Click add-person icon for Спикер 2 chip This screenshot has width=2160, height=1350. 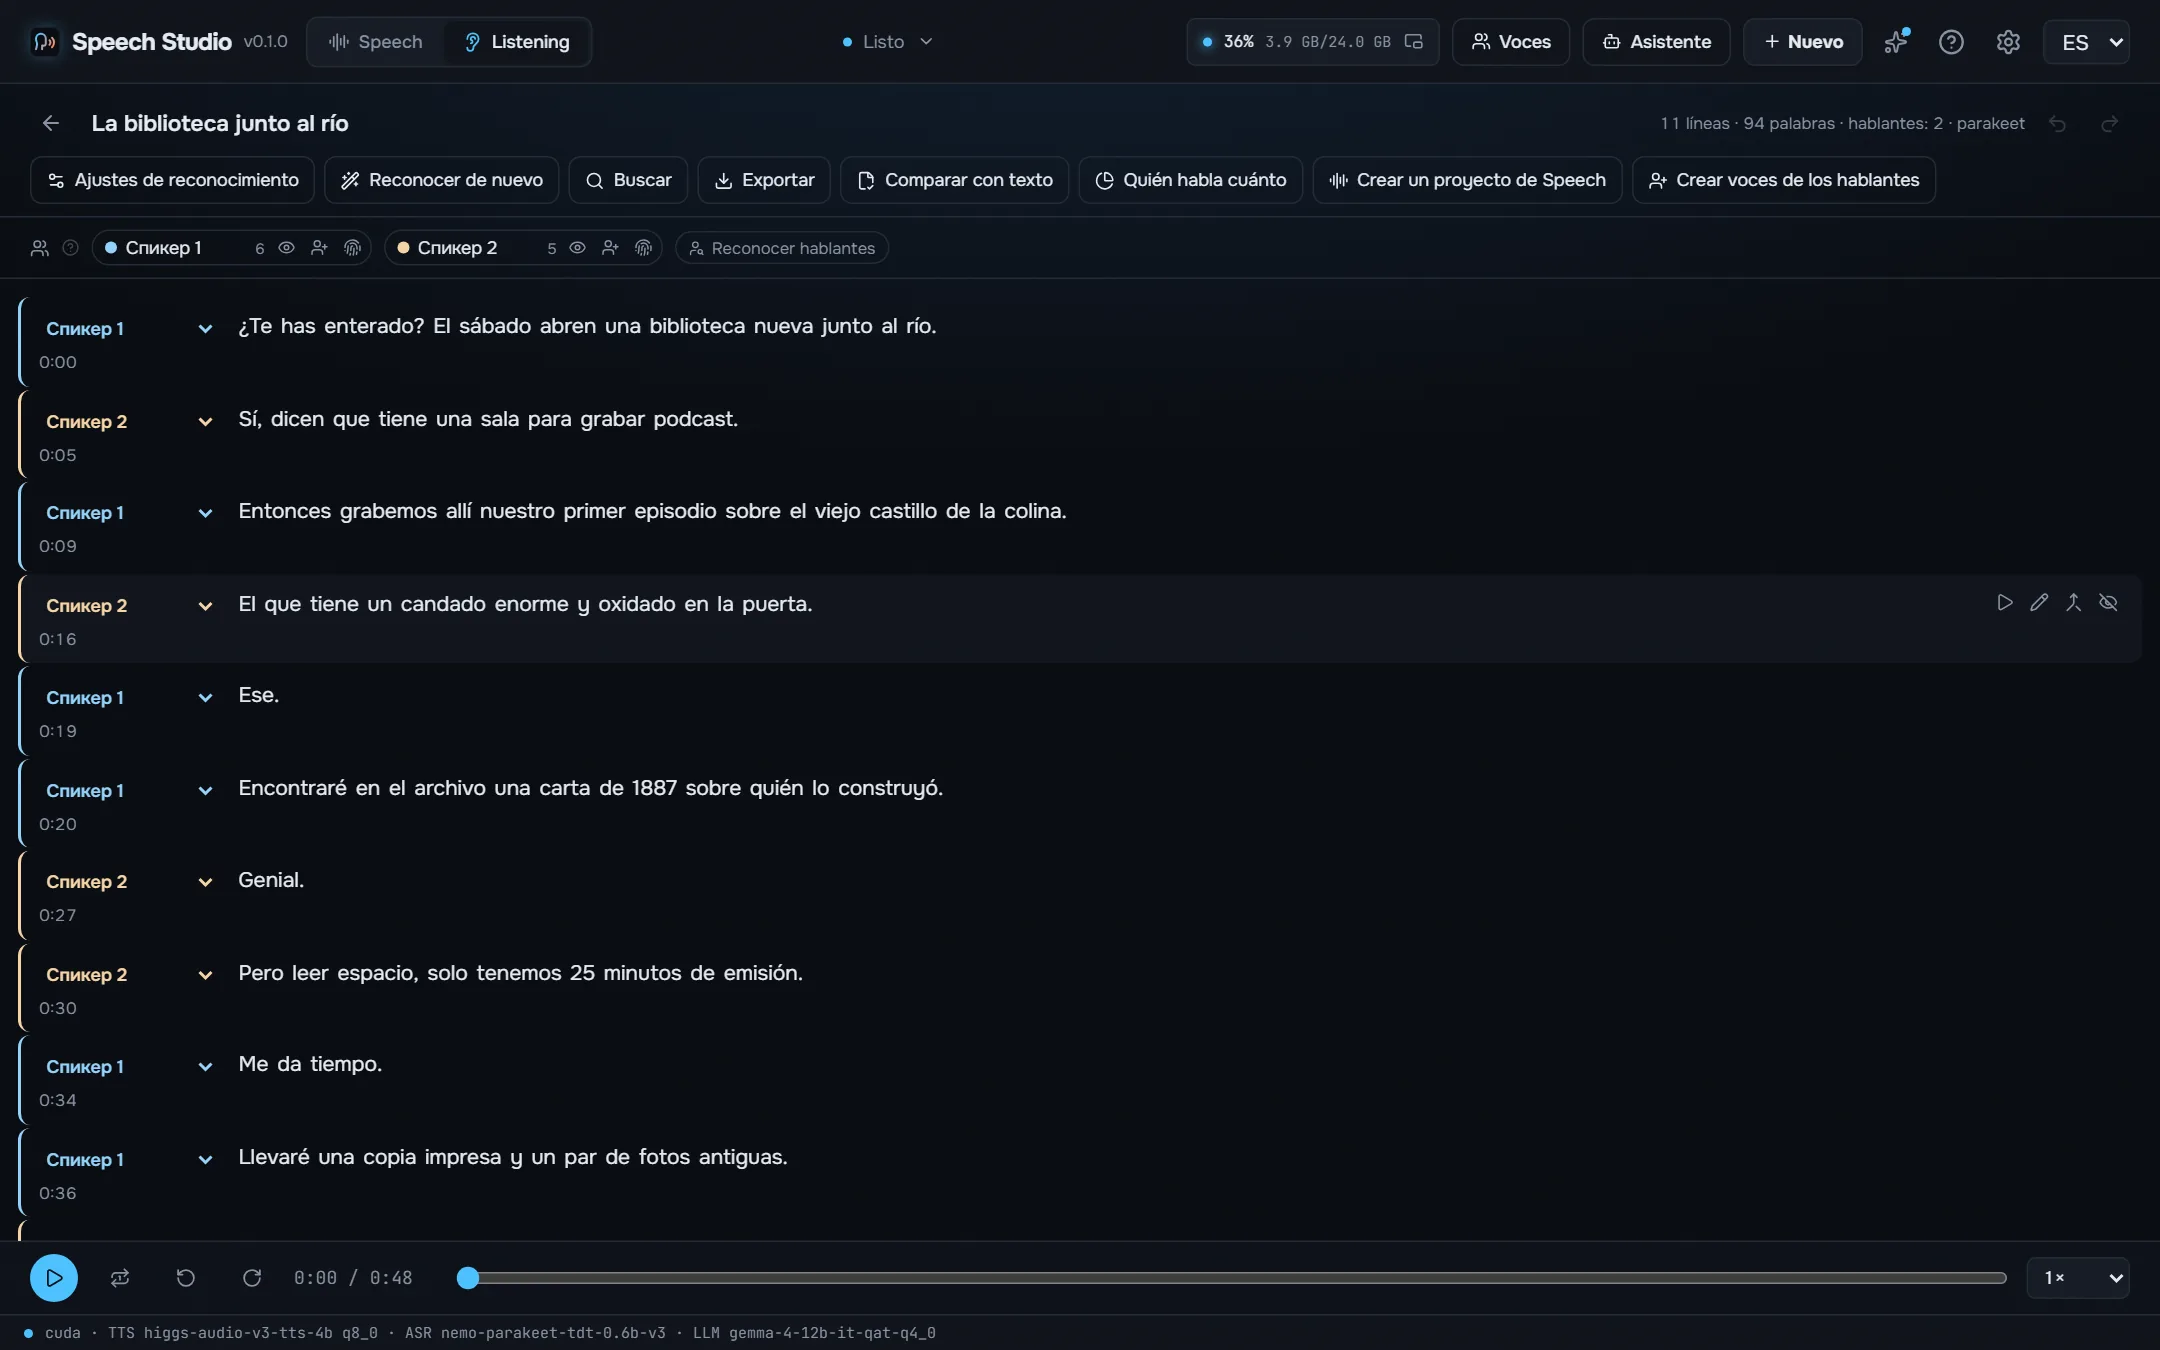point(610,248)
